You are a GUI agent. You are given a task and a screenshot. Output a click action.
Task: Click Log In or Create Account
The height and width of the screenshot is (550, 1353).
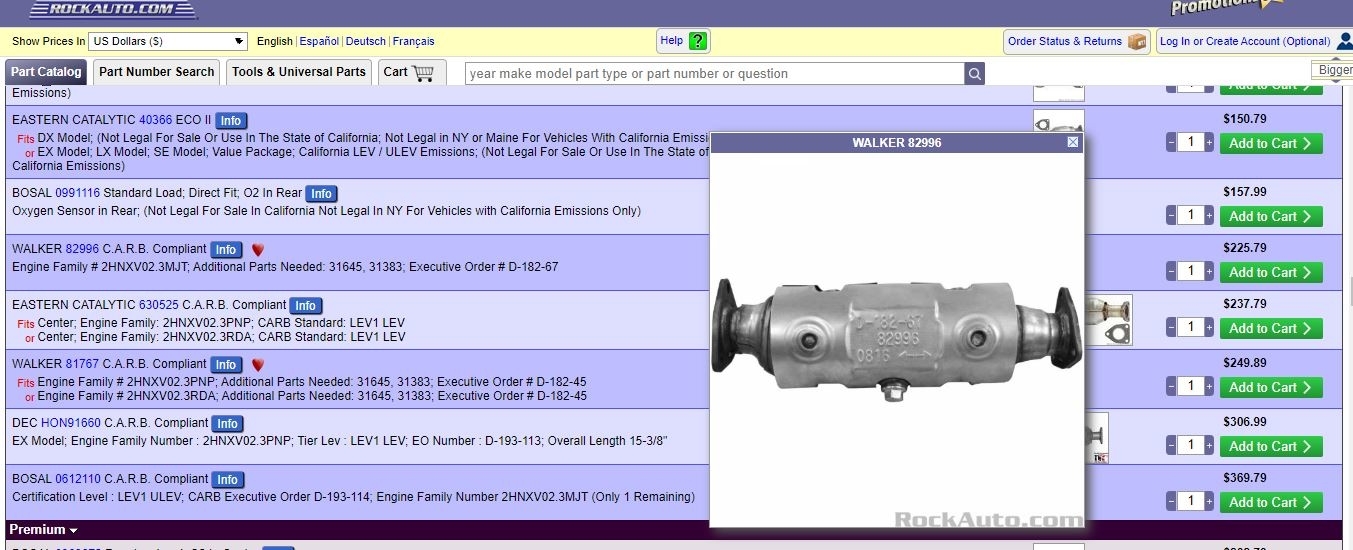point(1245,41)
